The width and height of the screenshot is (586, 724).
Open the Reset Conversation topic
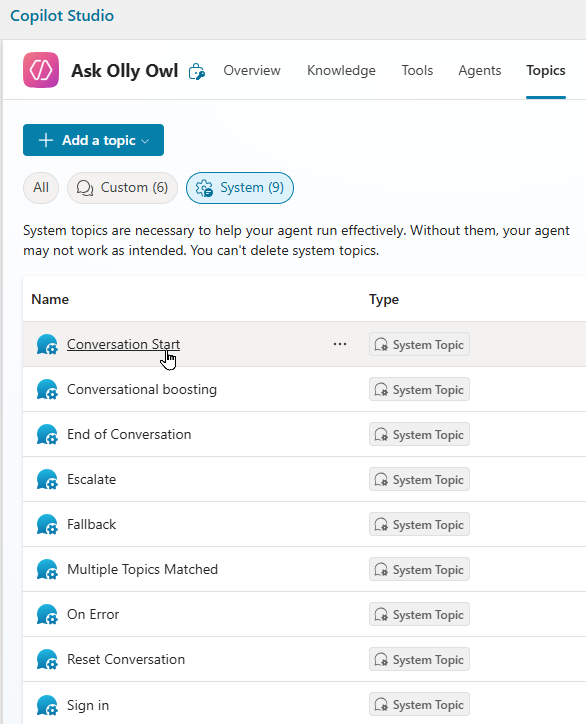pyautogui.click(x=126, y=659)
